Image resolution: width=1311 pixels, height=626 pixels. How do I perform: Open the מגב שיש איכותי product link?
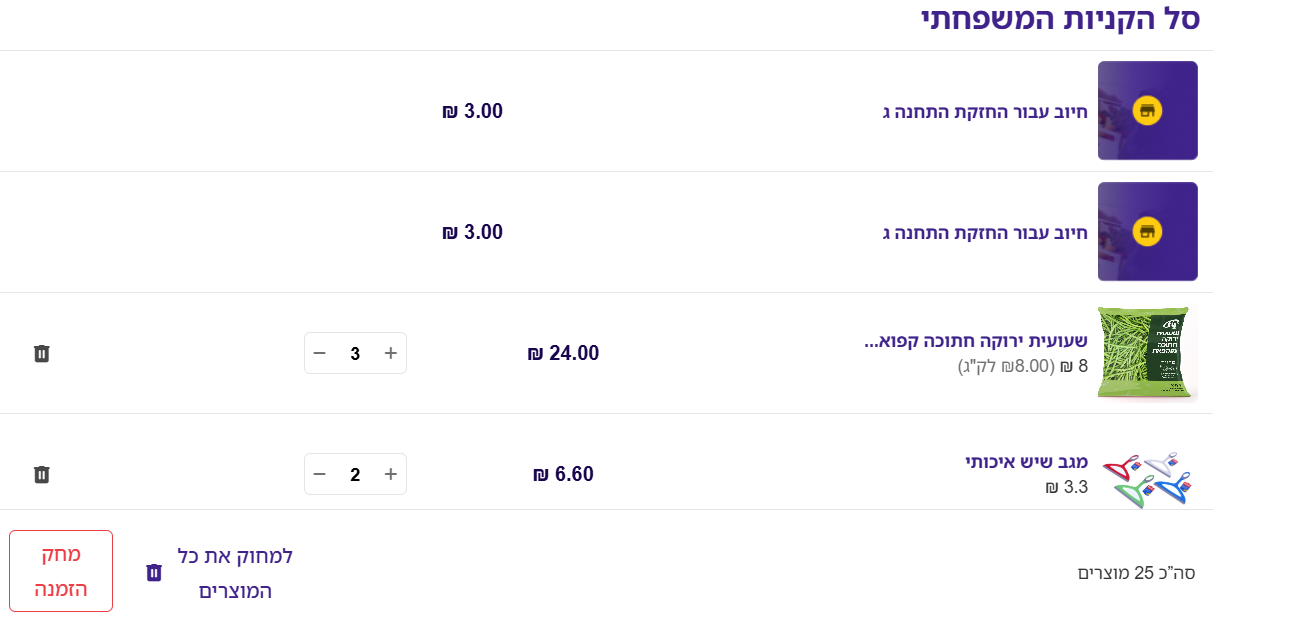[1026, 462]
